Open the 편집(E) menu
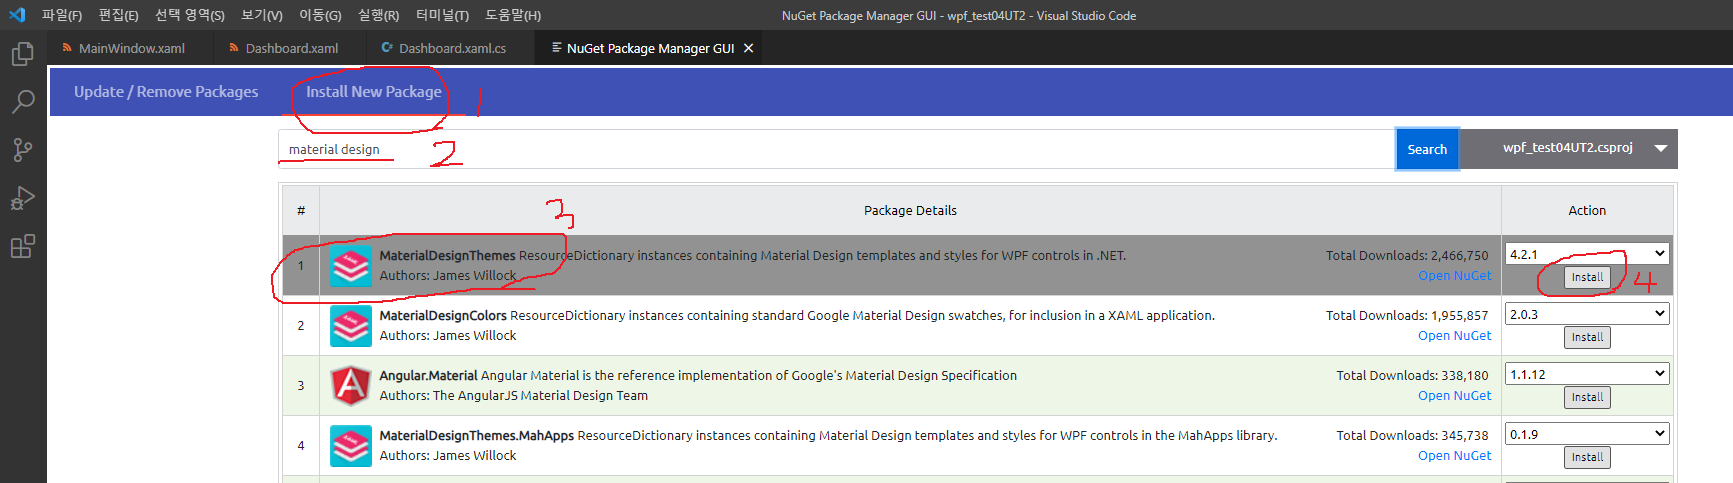Viewport: 1733px width, 483px height. click(x=118, y=15)
